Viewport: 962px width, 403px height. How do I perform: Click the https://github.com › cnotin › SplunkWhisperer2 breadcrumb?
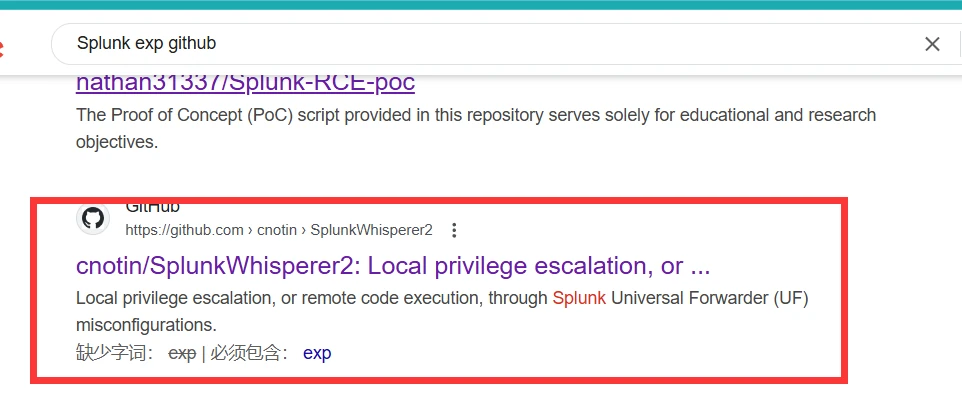[x=279, y=231]
